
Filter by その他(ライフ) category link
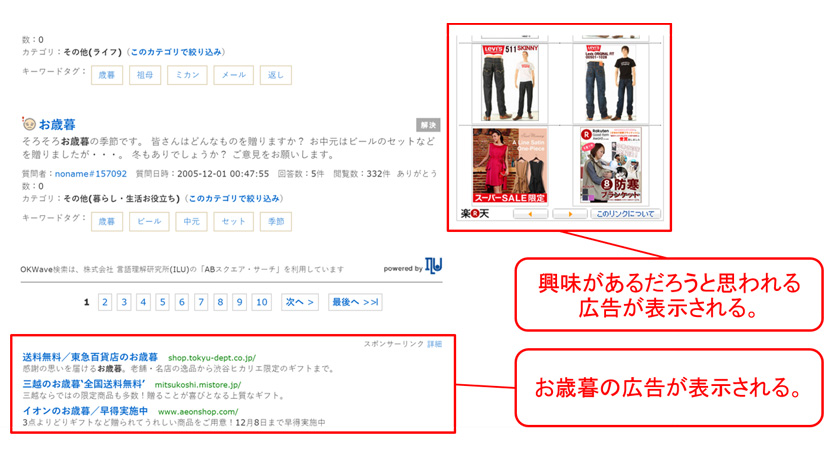(177, 52)
